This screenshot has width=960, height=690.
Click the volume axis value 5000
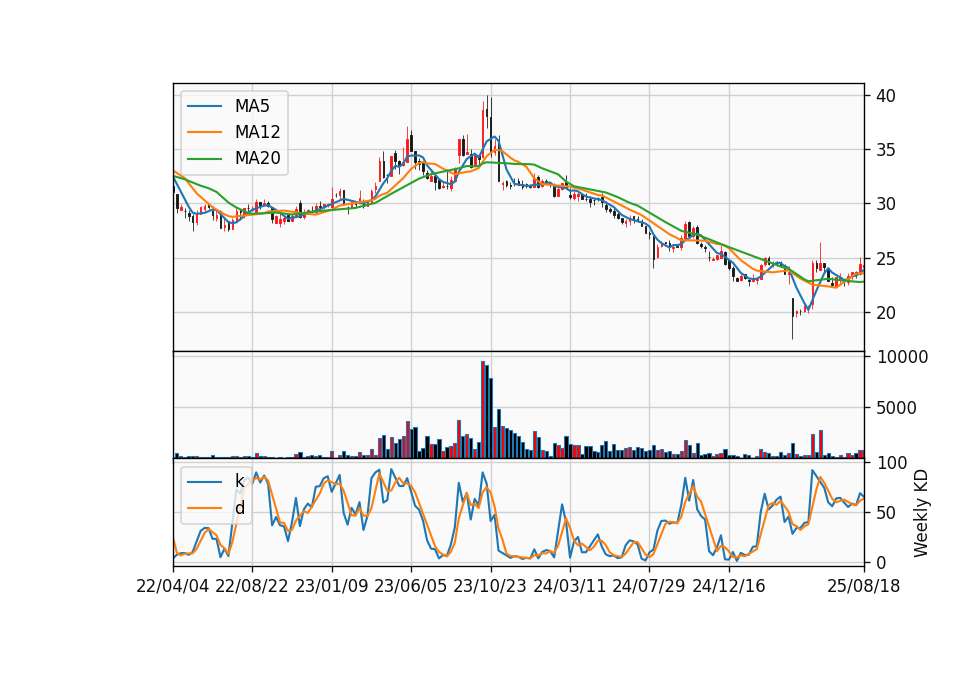[896, 408]
